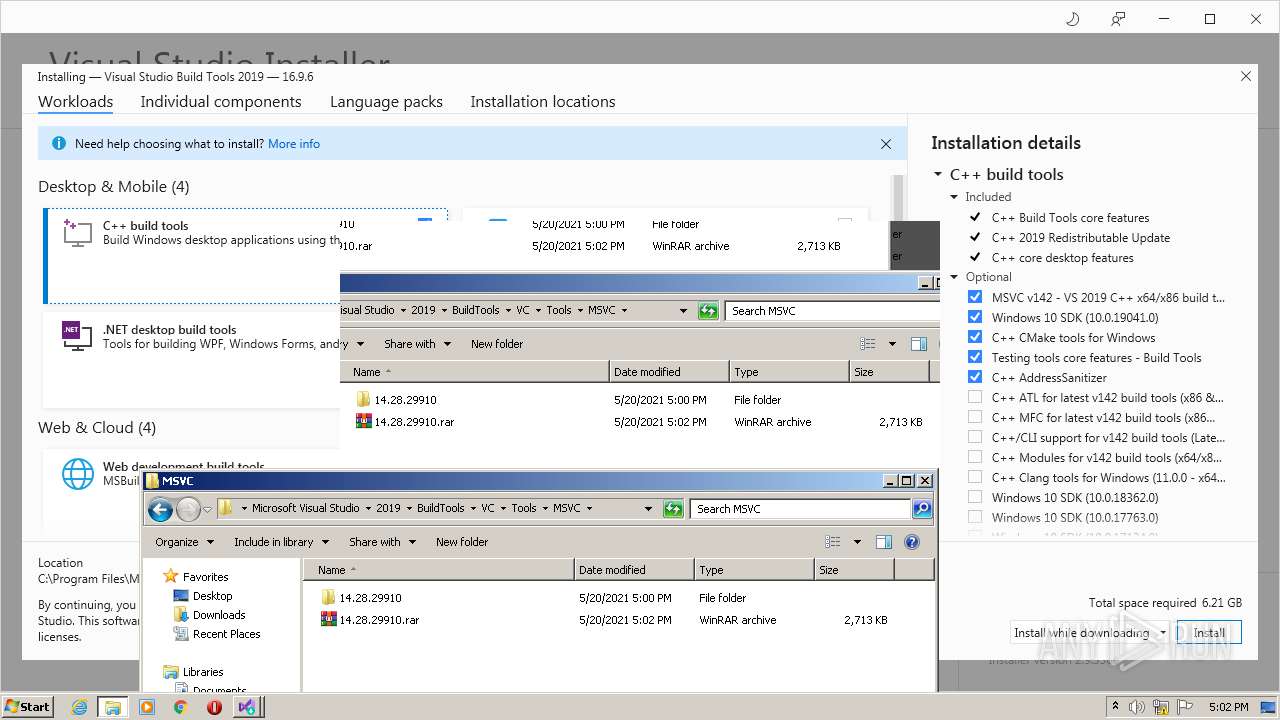Open view options arrow in front MSVC window
Viewport: 1280px width, 720px height.
(857, 542)
